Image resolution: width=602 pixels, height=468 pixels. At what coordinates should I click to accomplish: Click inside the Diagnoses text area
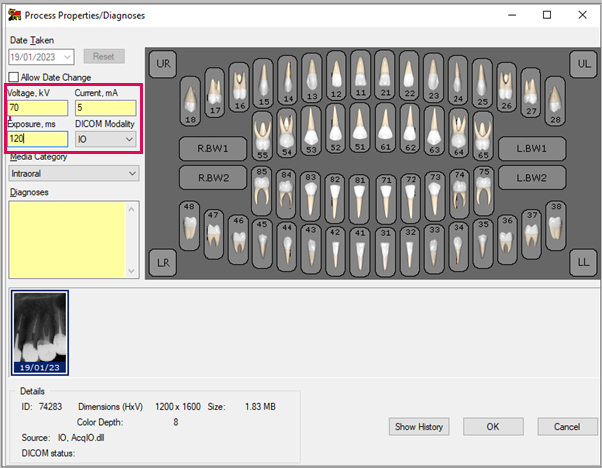pyautogui.click(x=67, y=240)
